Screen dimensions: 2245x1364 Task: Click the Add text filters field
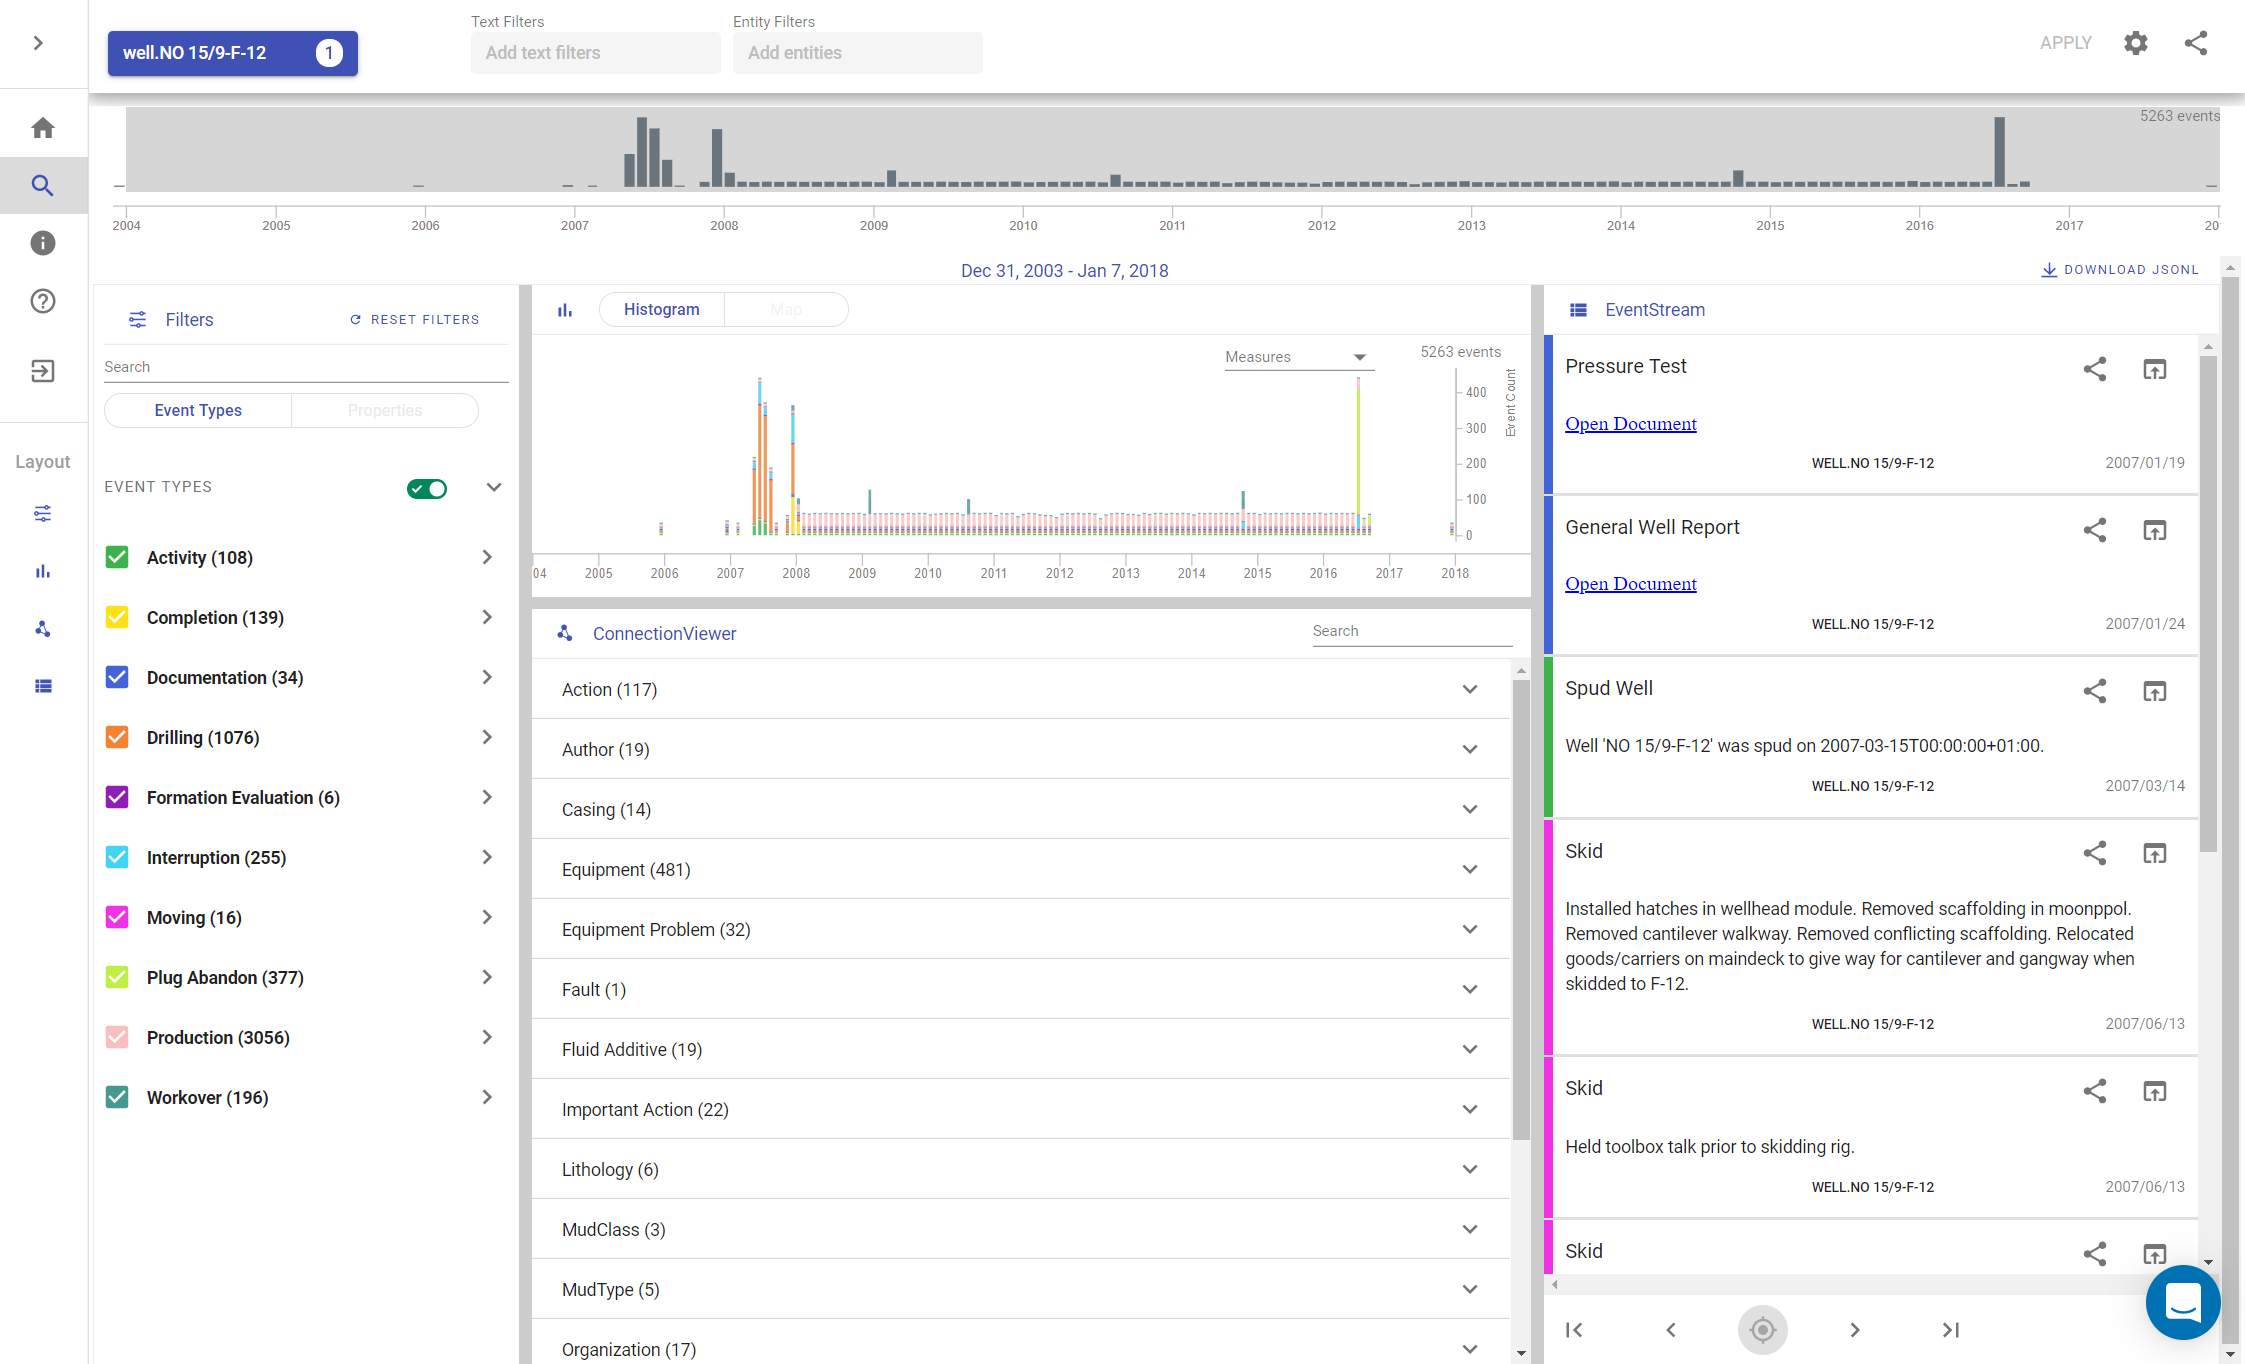(x=595, y=53)
